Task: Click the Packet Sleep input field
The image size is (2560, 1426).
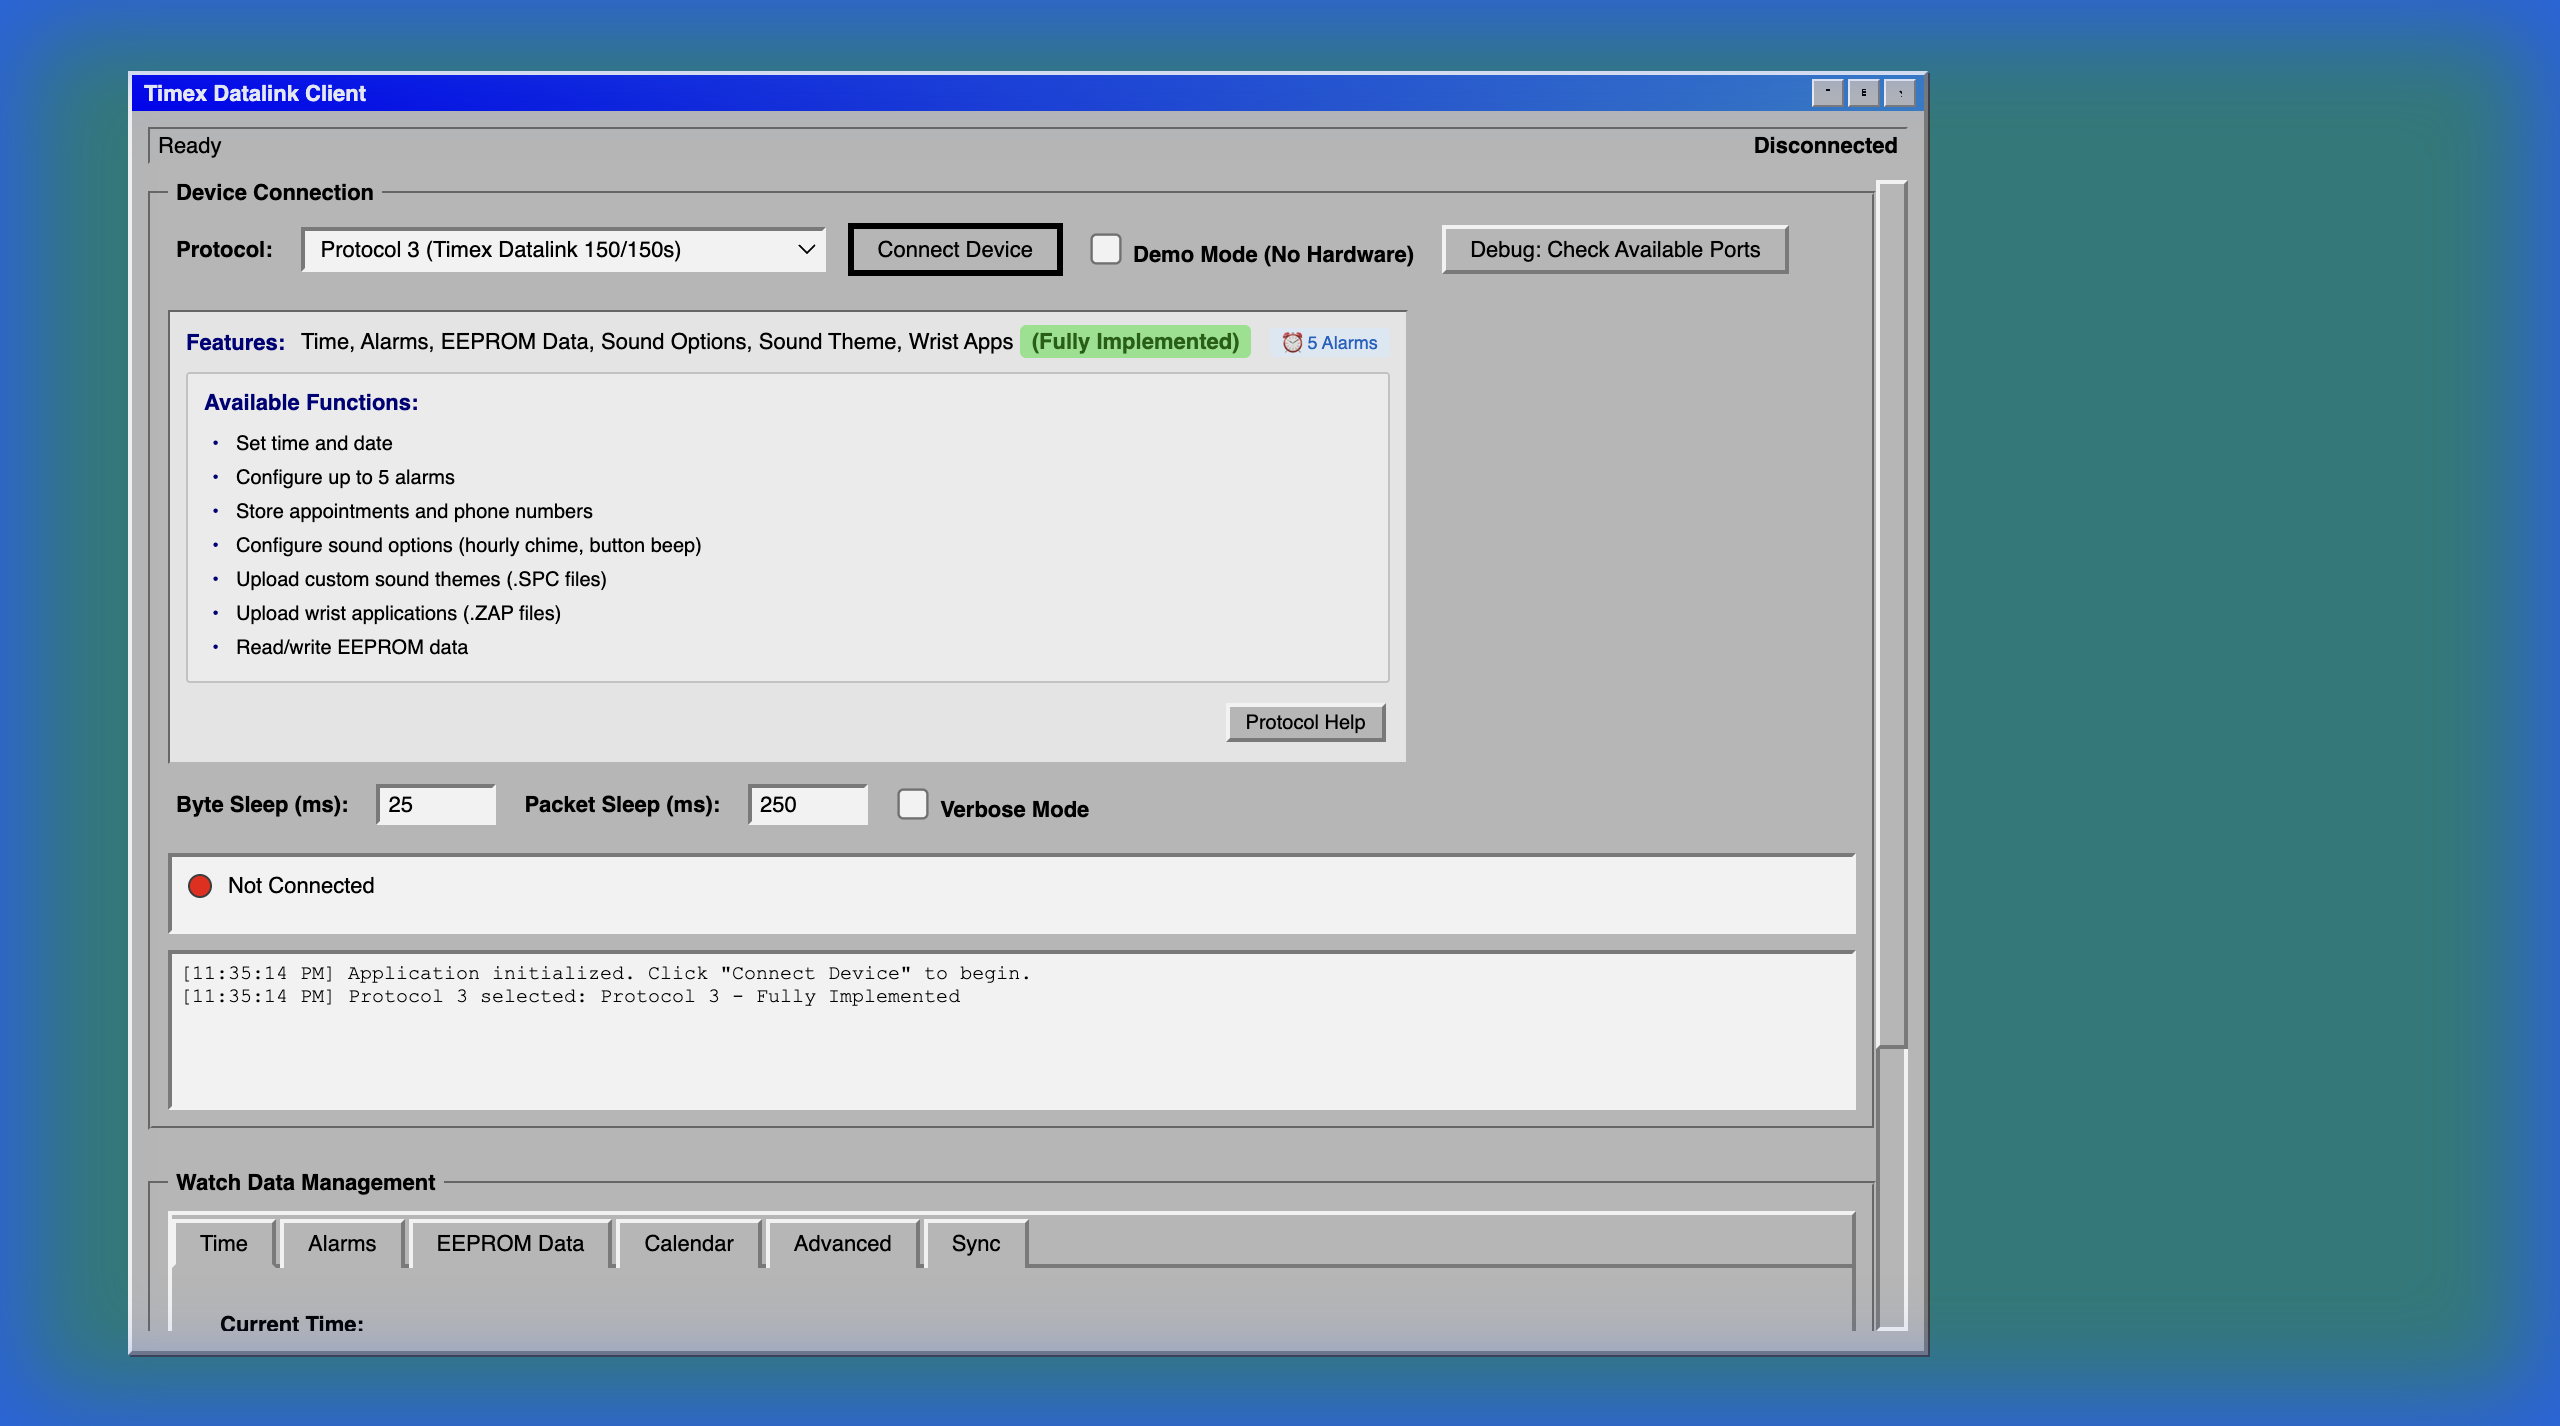Action: [808, 804]
